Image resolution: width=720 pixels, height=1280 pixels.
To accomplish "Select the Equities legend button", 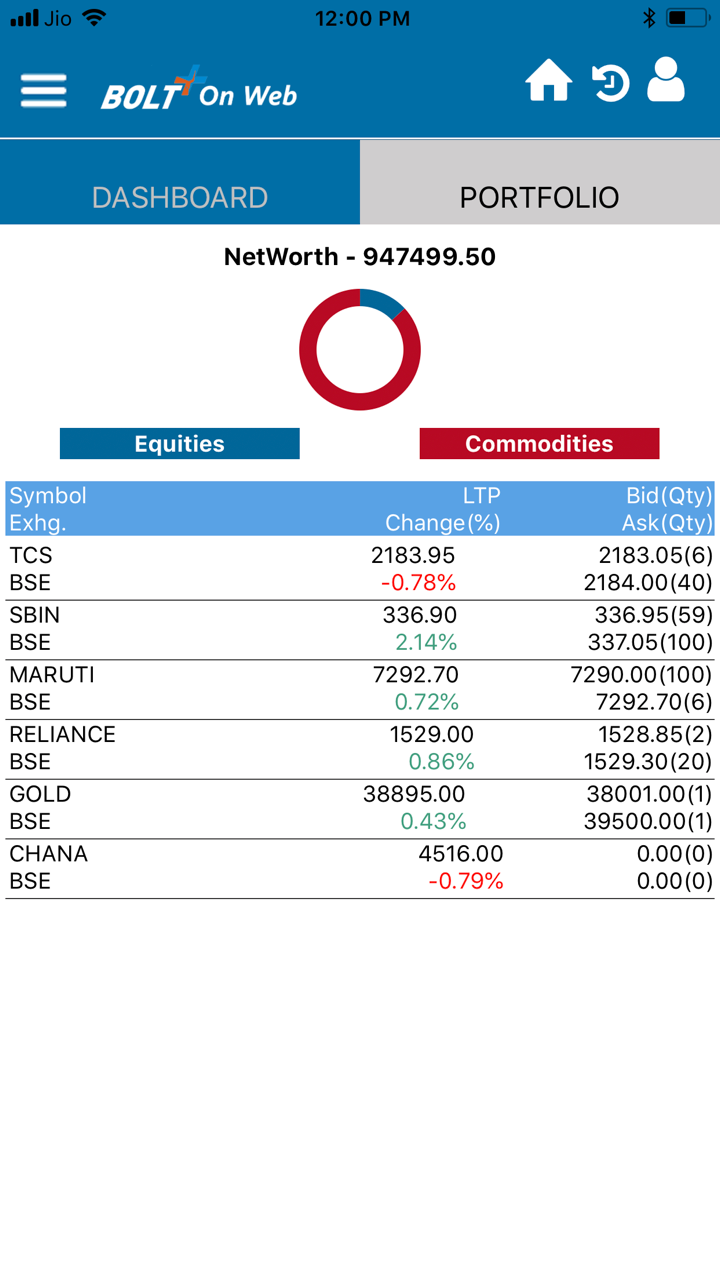I will tap(180, 444).
